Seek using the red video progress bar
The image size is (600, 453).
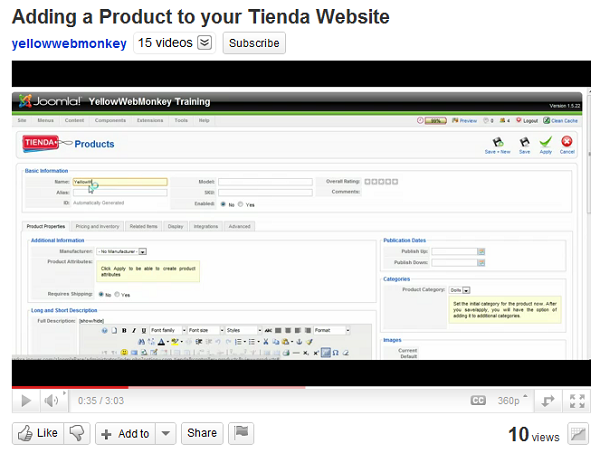(301, 388)
